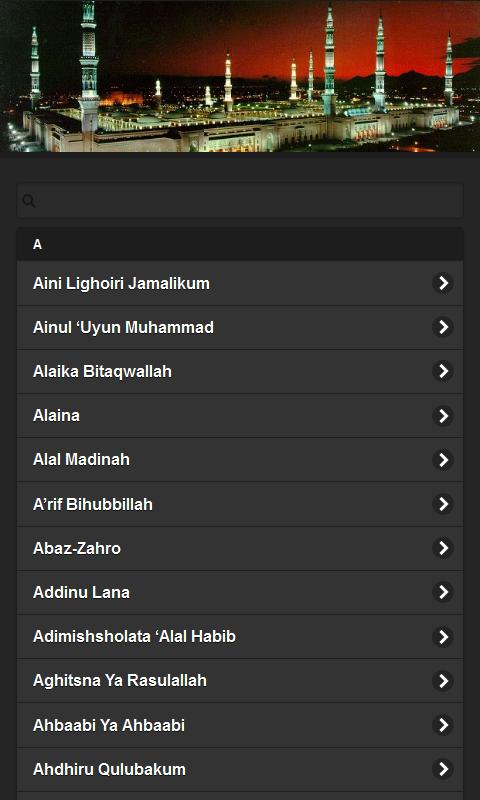Click inside the search text field

pos(240,201)
